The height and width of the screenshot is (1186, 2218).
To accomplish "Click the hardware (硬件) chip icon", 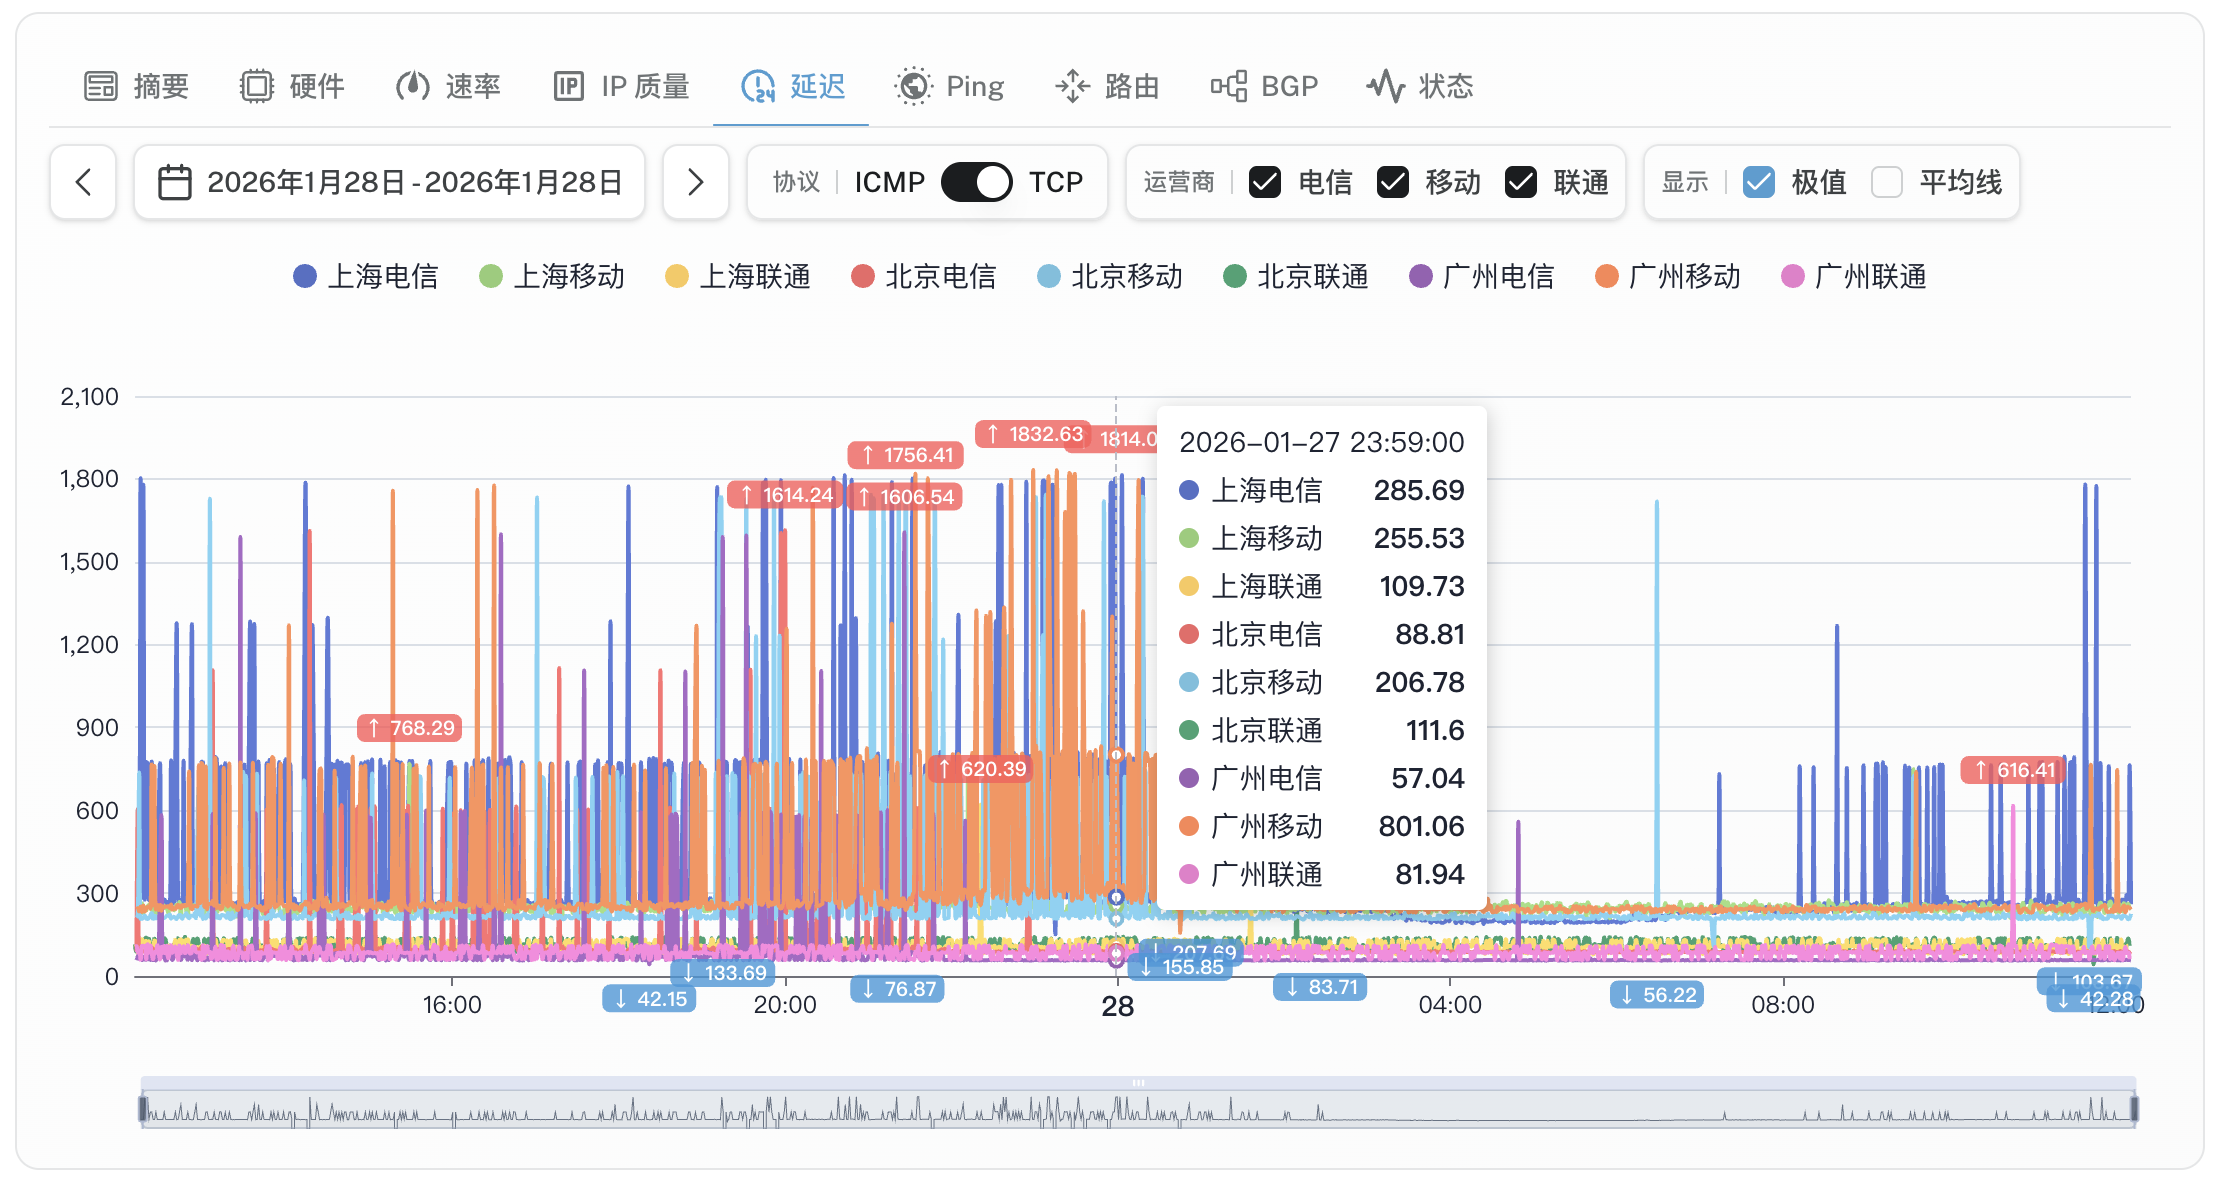I will [x=256, y=86].
